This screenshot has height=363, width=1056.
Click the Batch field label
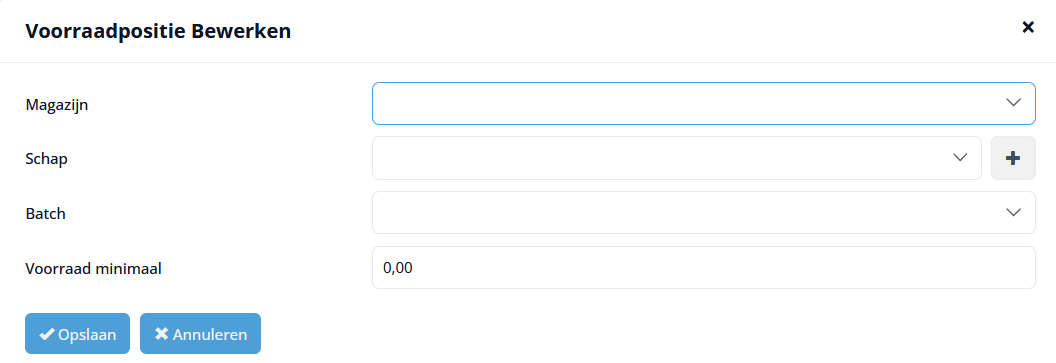point(46,213)
